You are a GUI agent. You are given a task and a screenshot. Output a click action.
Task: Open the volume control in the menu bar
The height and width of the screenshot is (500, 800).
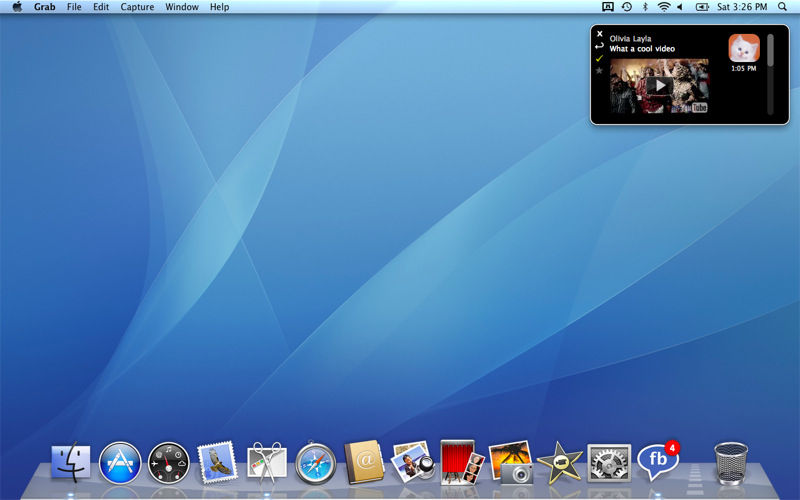pos(680,7)
